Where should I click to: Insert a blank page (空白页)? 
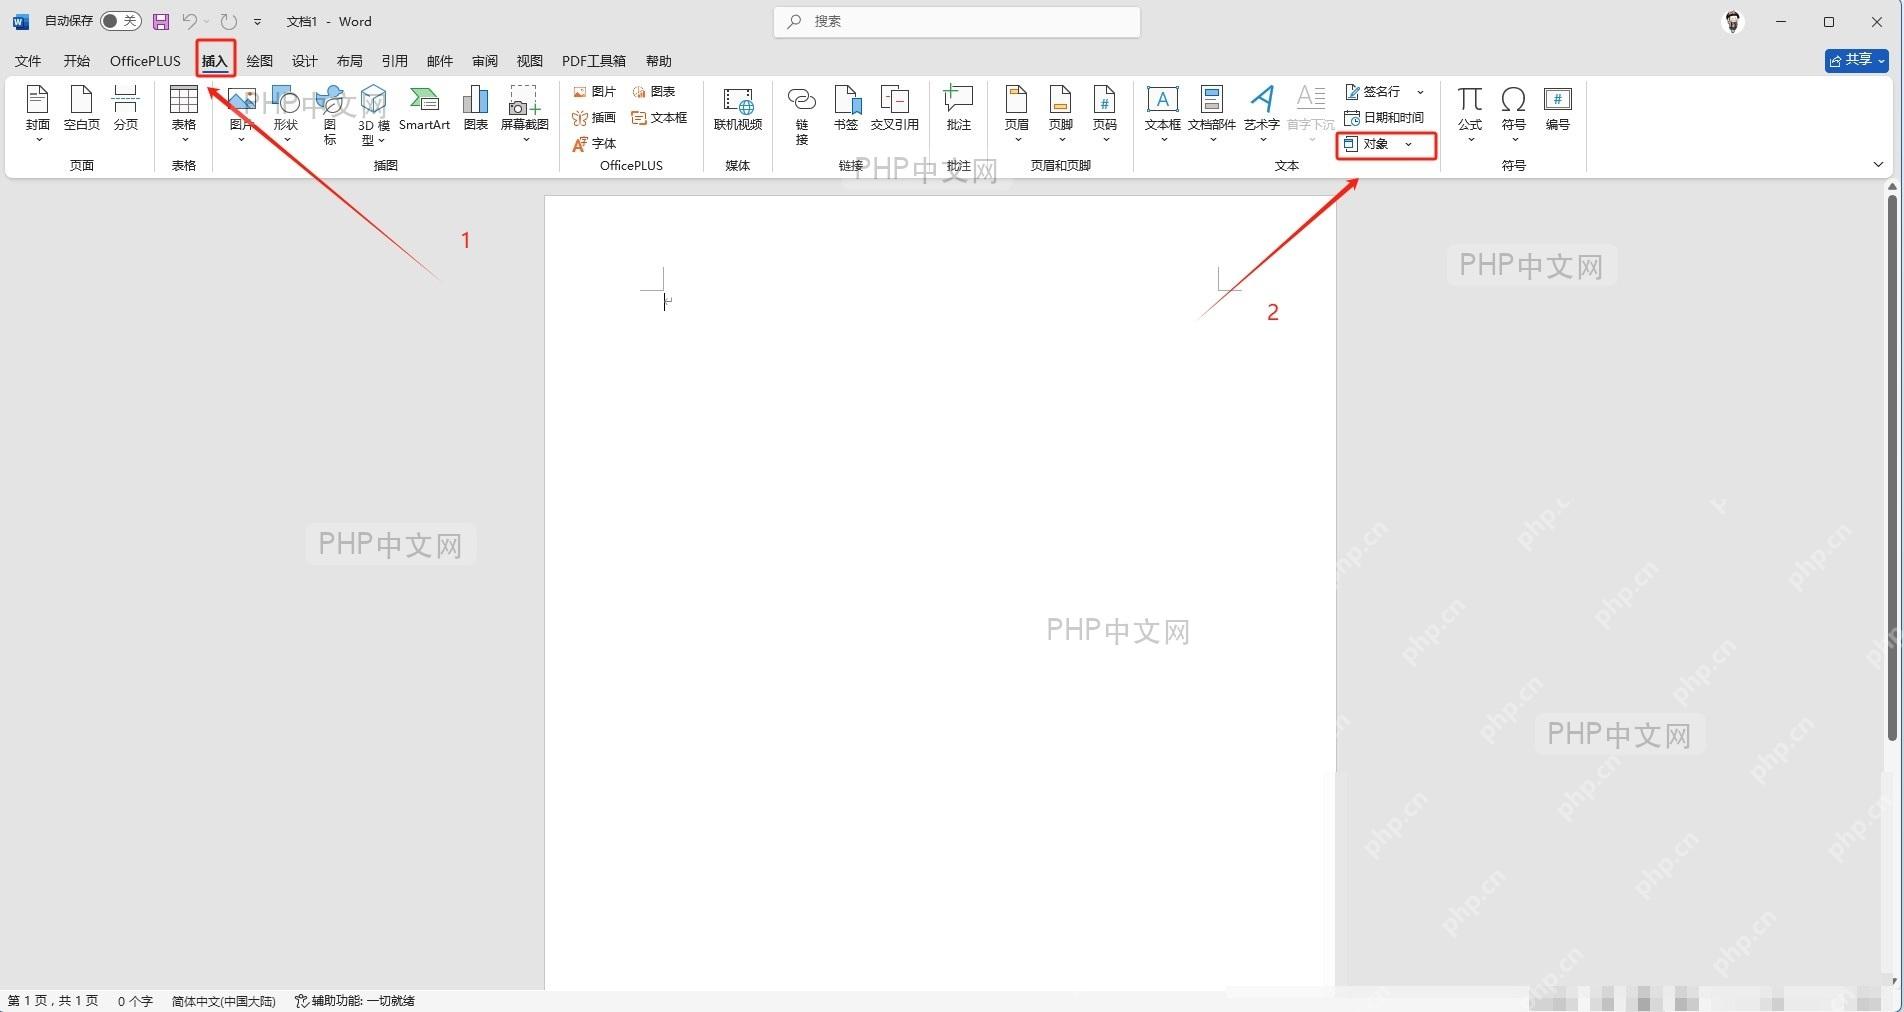click(x=82, y=109)
